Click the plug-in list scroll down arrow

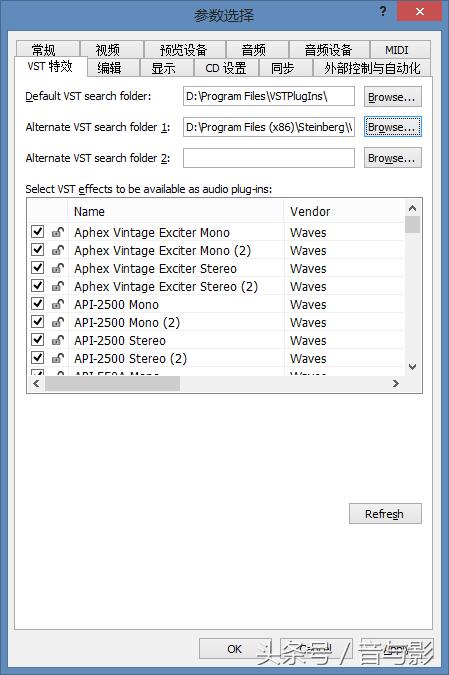pyautogui.click(x=412, y=367)
